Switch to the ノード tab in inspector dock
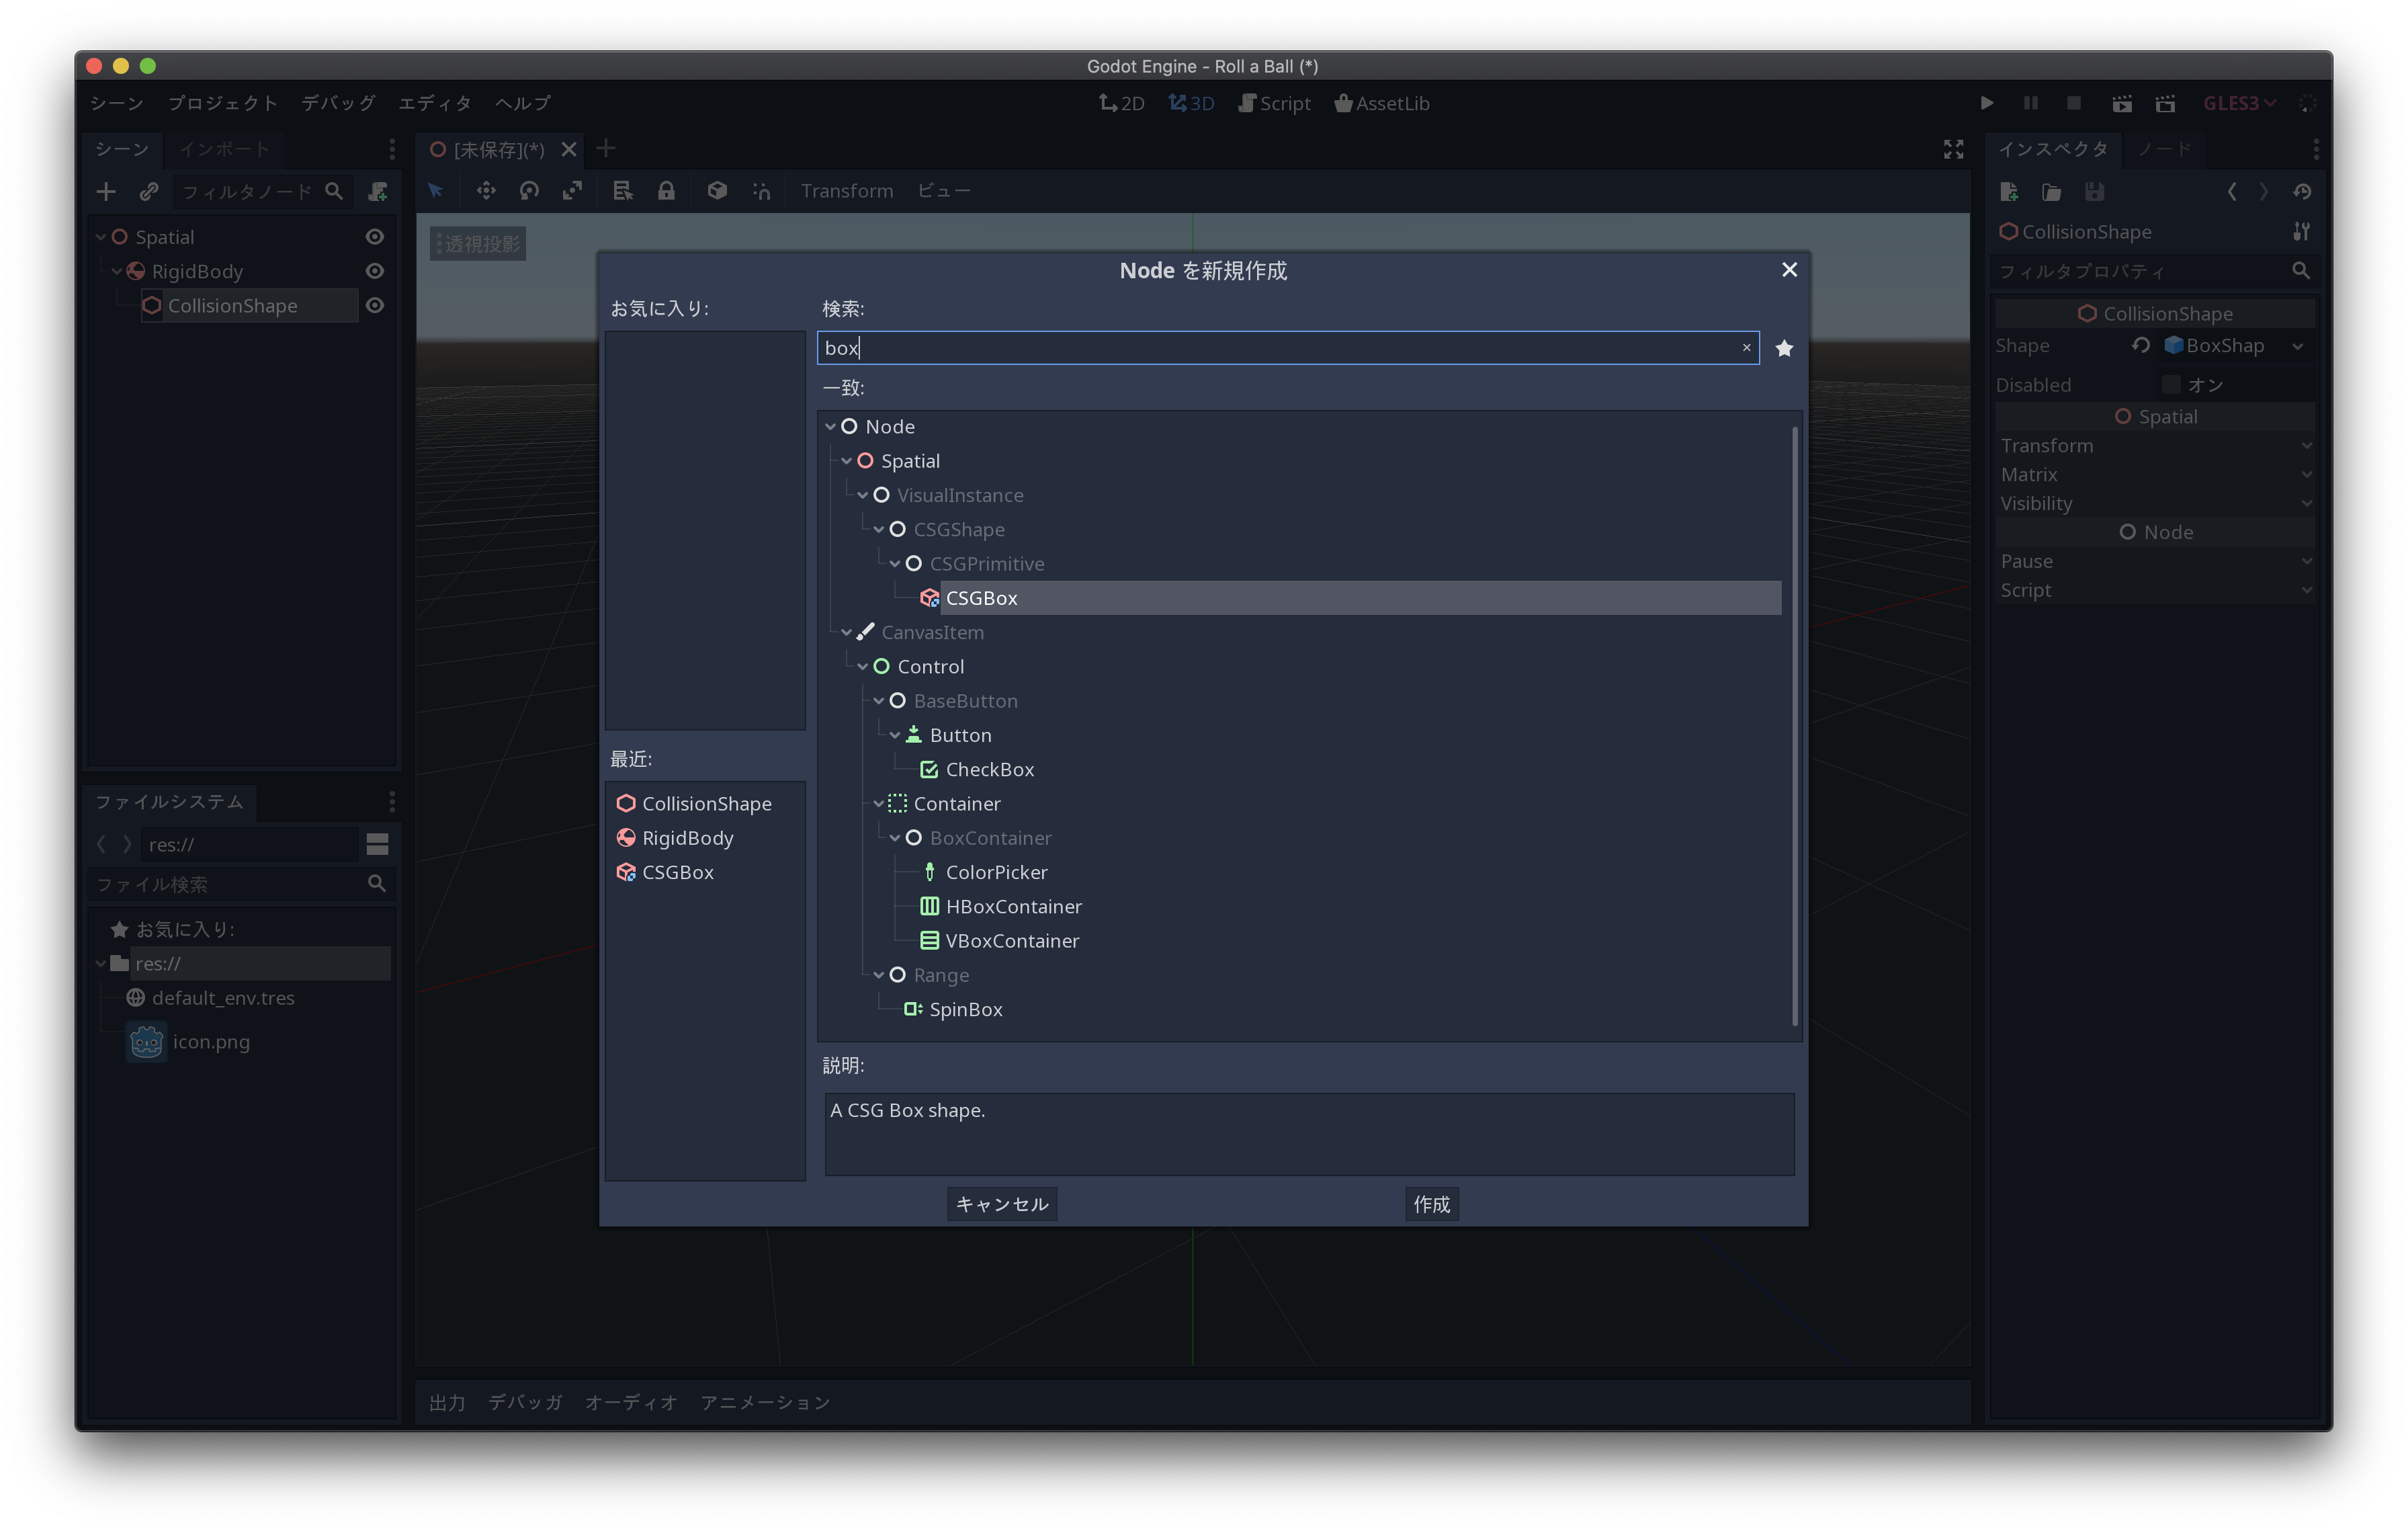Viewport: 2408px width, 1531px height. tap(2165, 149)
